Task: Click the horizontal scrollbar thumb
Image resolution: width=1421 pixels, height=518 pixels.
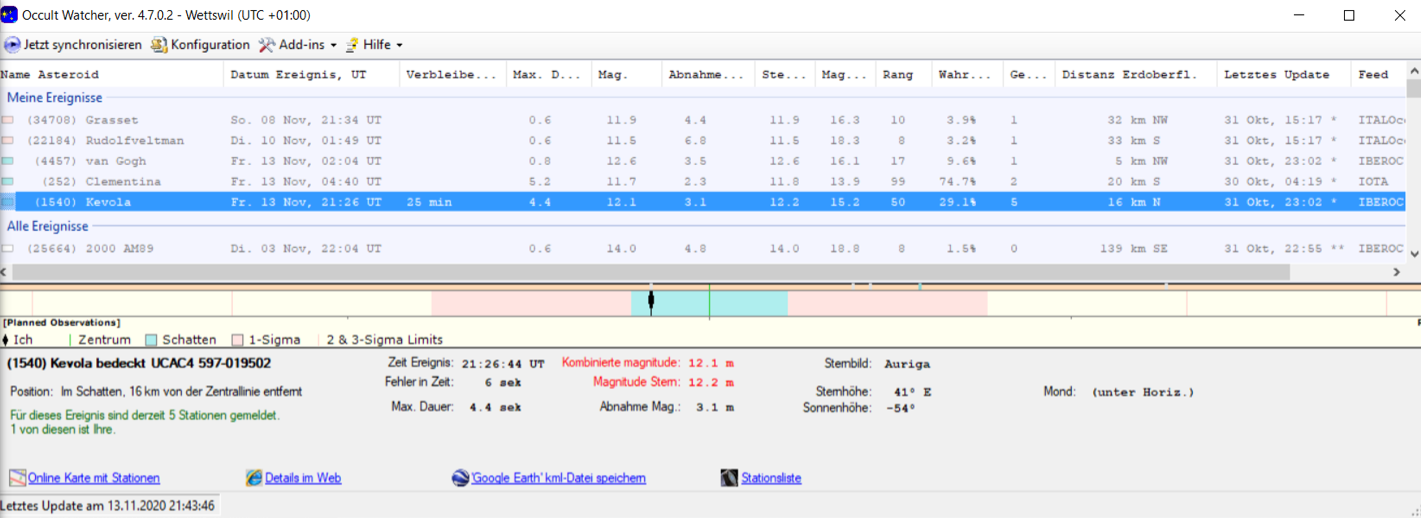Action: [x=650, y=272]
